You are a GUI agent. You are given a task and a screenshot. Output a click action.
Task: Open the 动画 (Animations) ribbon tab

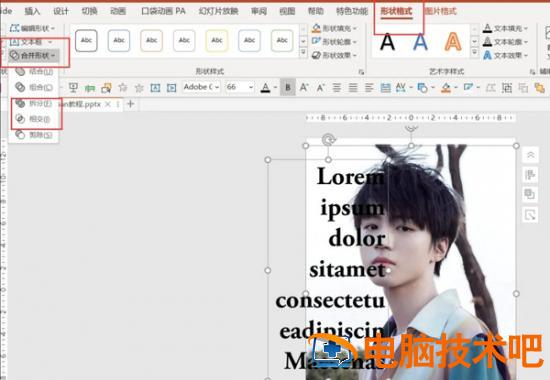tap(118, 11)
